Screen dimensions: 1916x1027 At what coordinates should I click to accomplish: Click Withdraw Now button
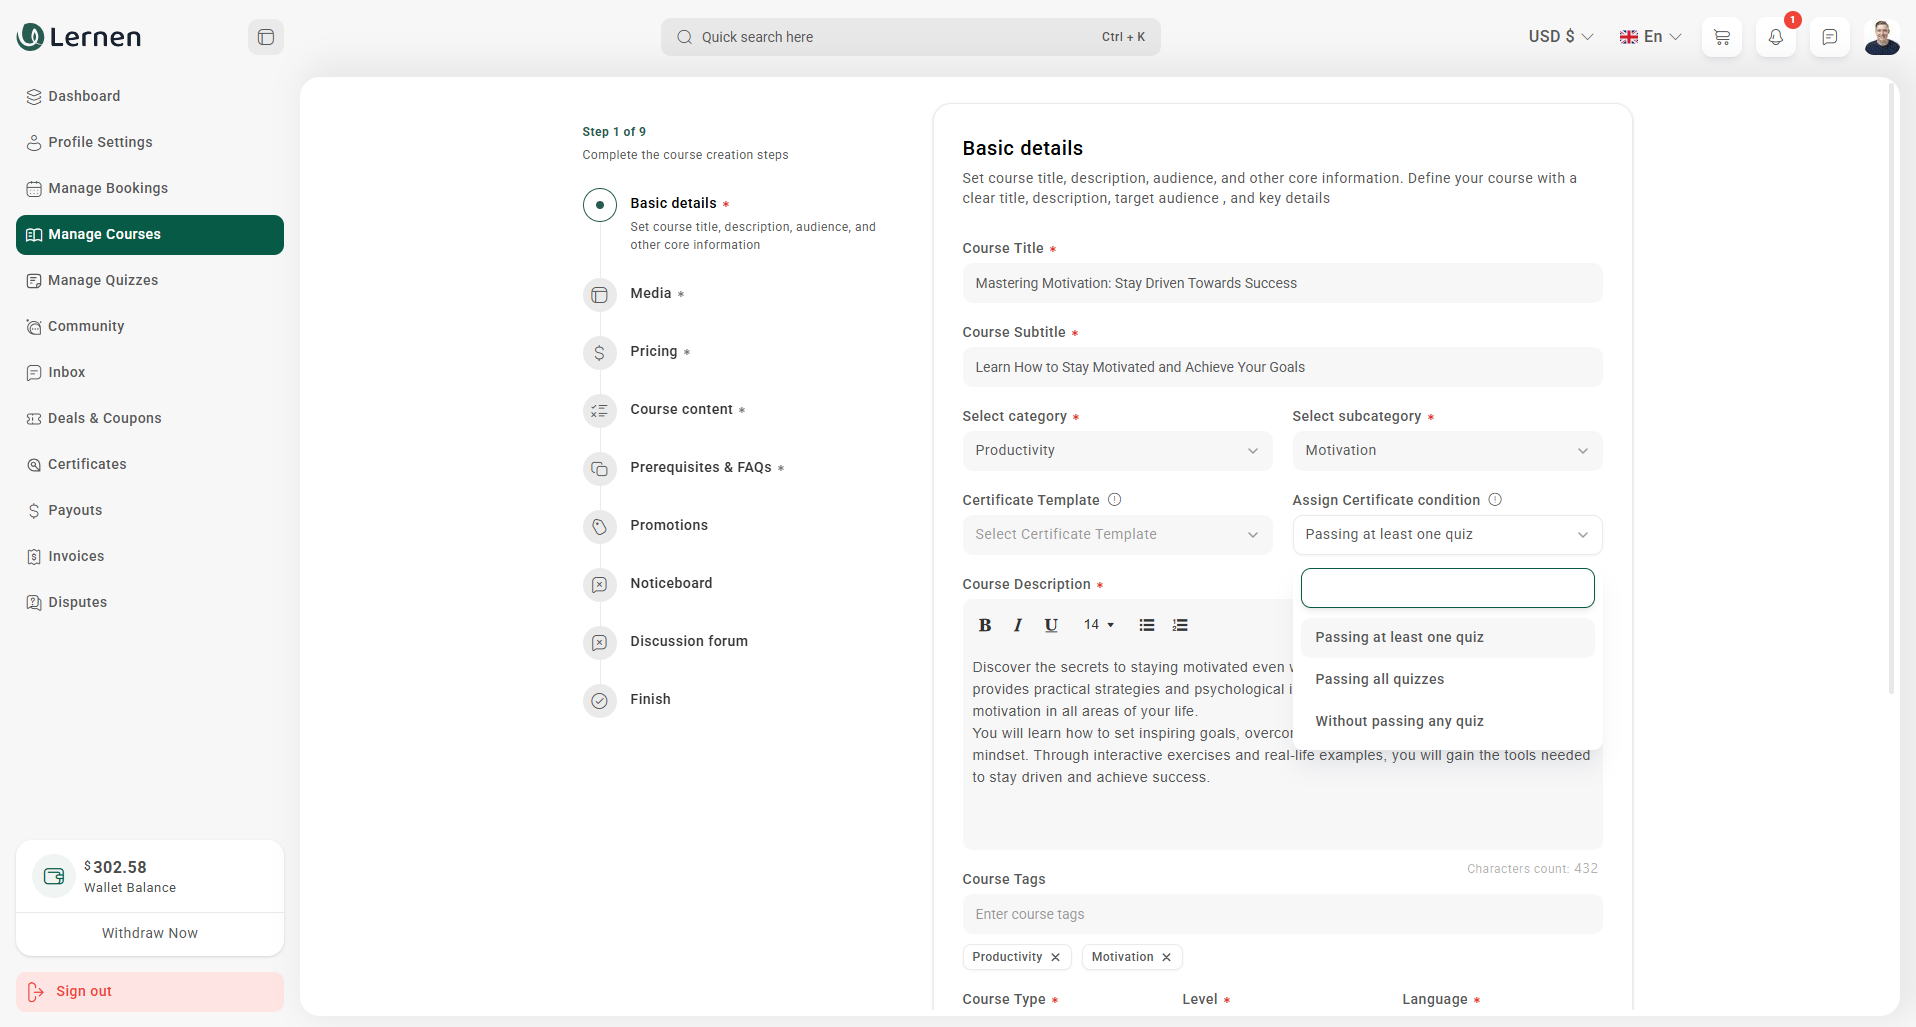click(x=150, y=933)
